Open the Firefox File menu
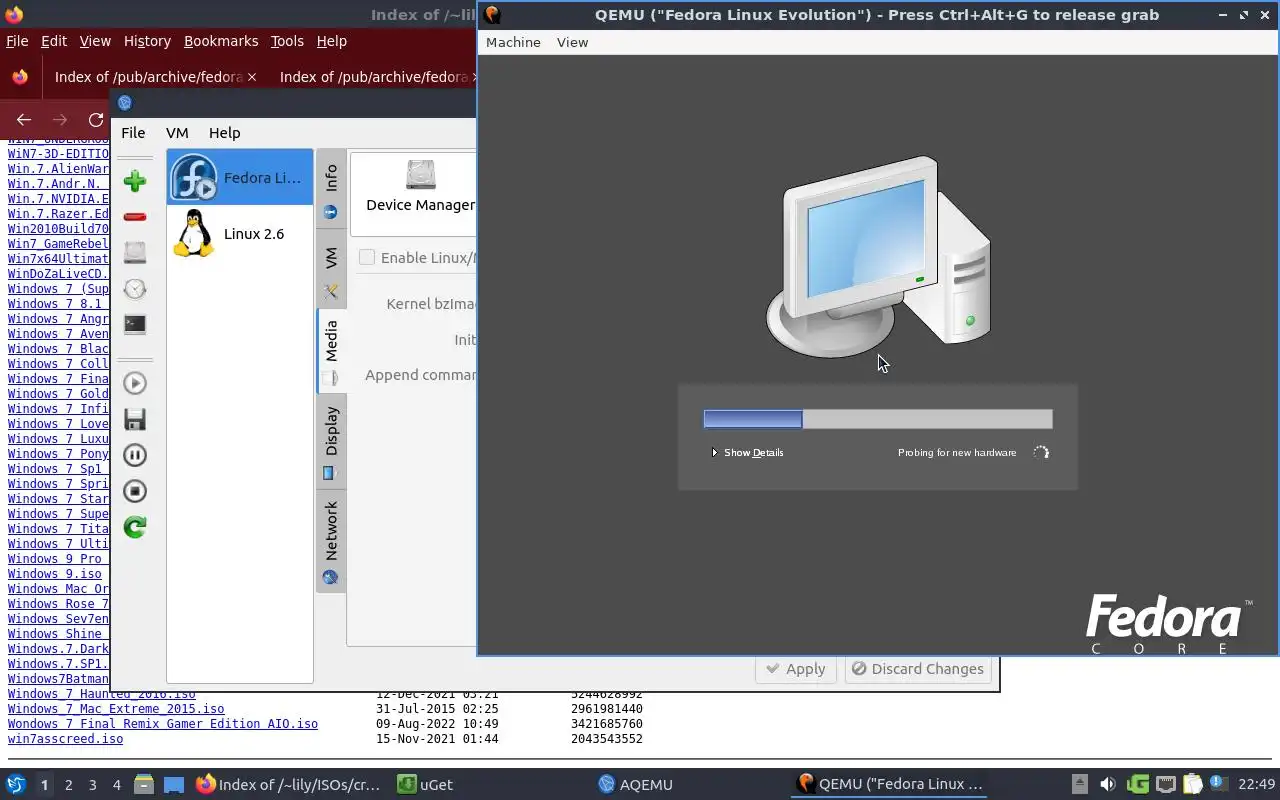 click(x=17, y=41)
